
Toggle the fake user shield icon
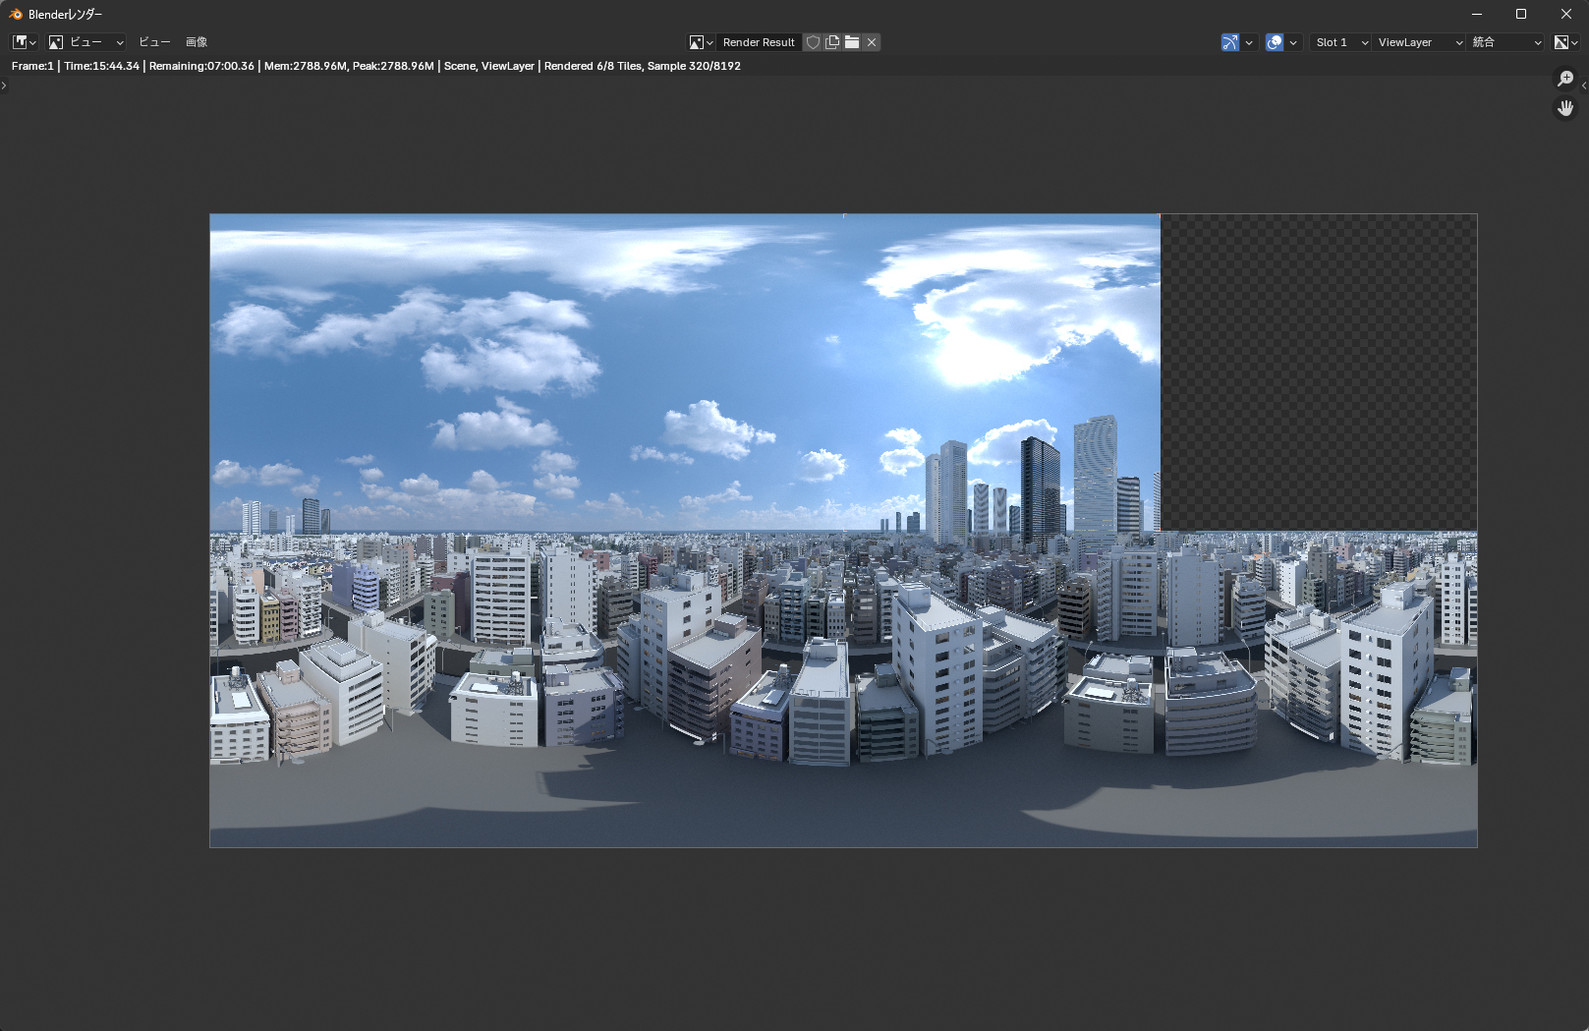pos(813,42)
